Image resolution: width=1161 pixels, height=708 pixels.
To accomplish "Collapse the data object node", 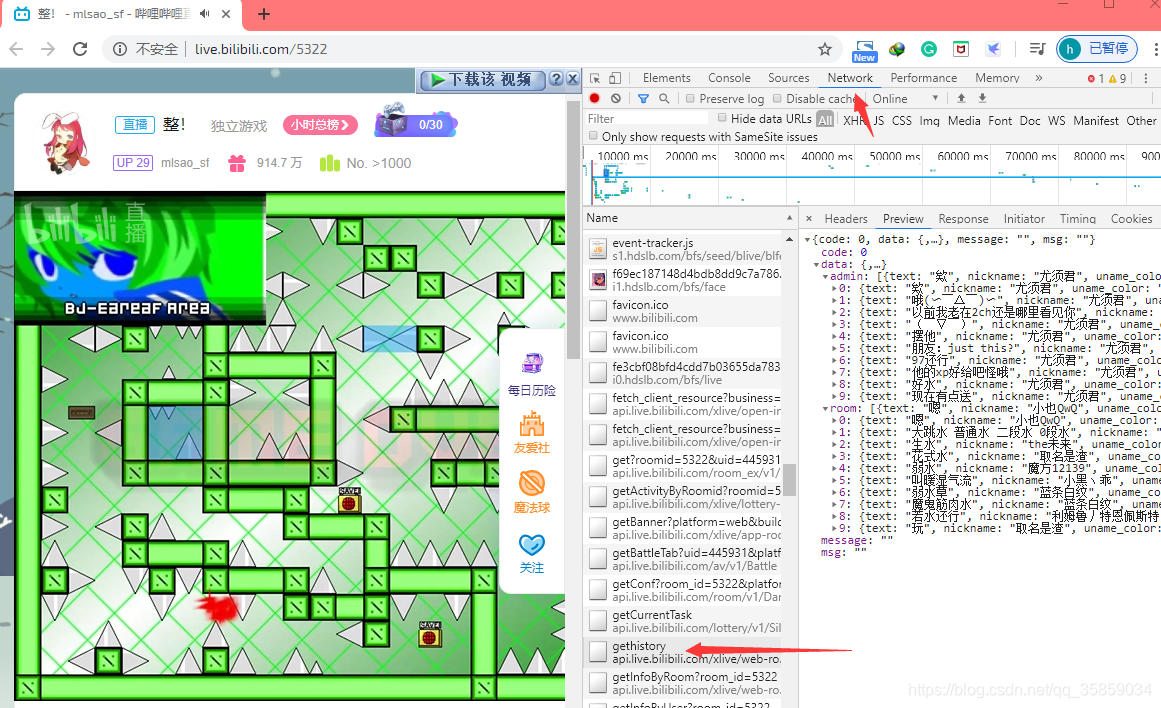I will 817,264.
